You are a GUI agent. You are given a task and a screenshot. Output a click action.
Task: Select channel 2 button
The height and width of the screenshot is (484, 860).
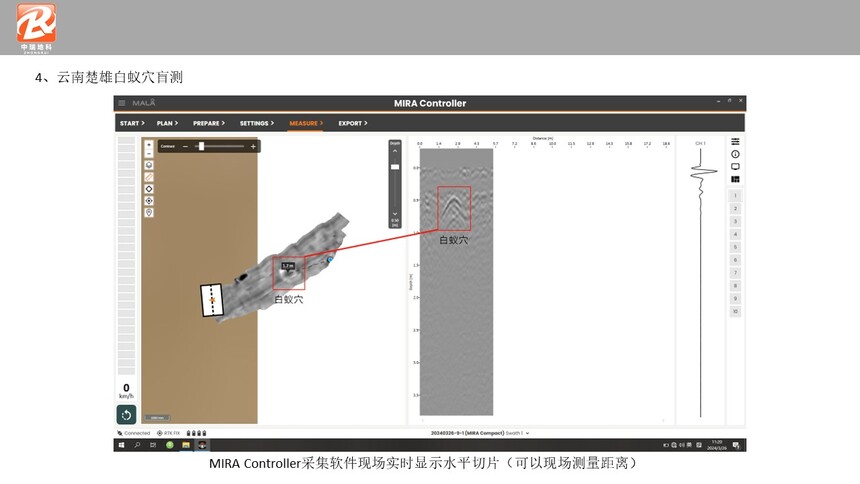pos(735,209)
